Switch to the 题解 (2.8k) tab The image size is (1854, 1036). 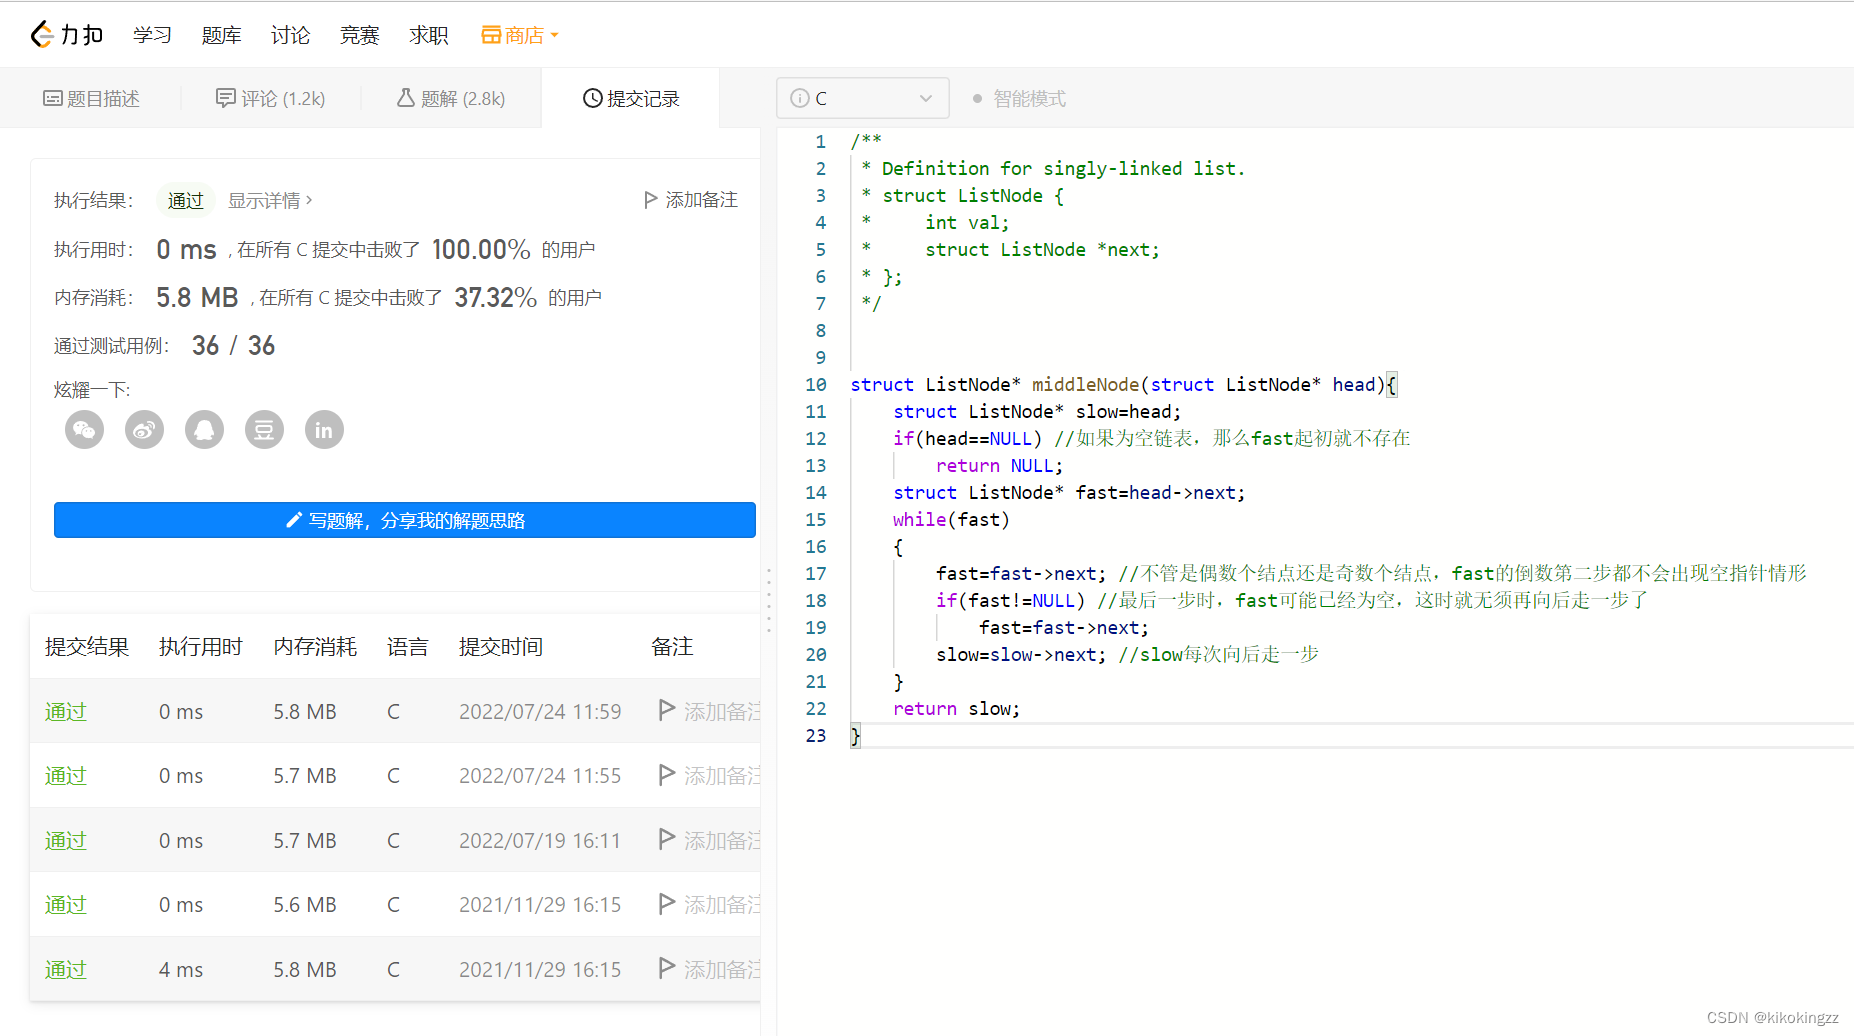(449, 98)
